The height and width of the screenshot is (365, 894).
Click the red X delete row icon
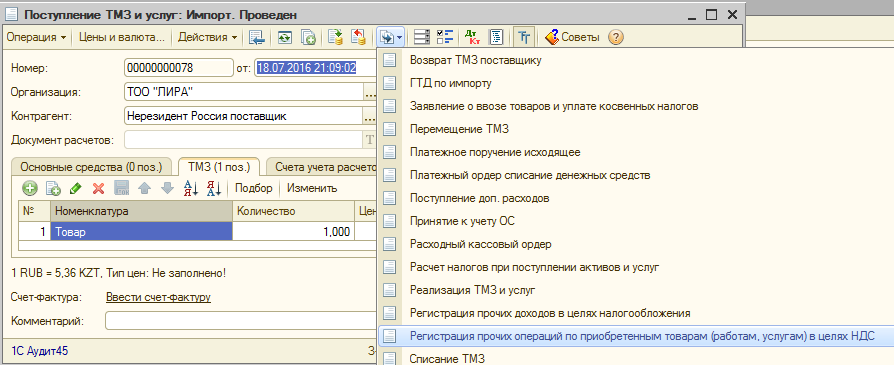coord(99,188)
